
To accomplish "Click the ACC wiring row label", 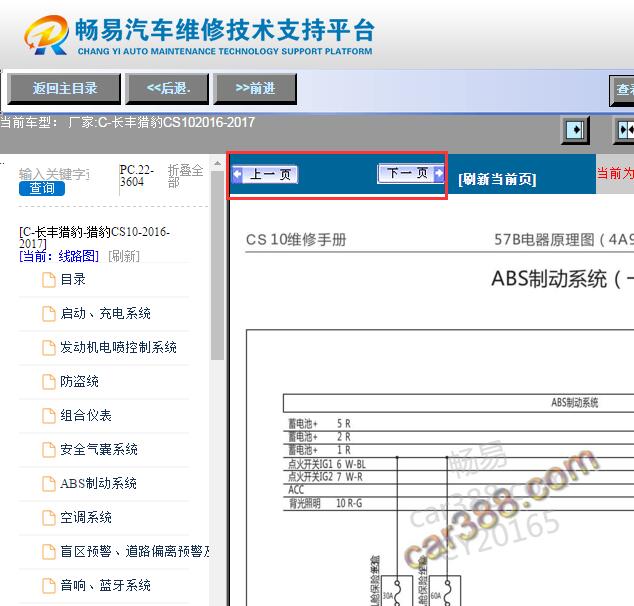I will tap(296, 490).
